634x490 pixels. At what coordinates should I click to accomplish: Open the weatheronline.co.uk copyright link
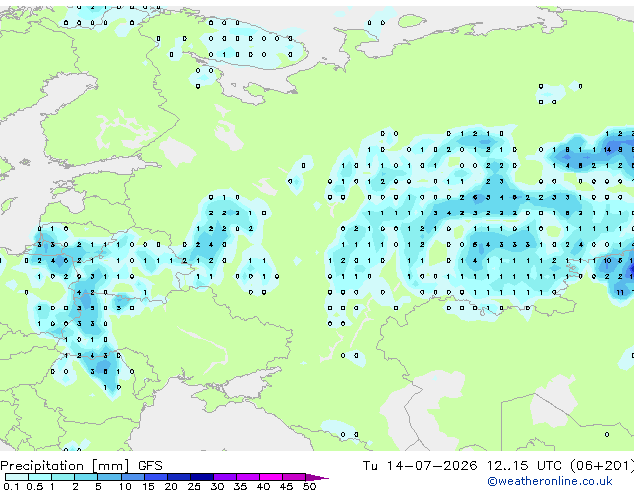pos(550,481)
